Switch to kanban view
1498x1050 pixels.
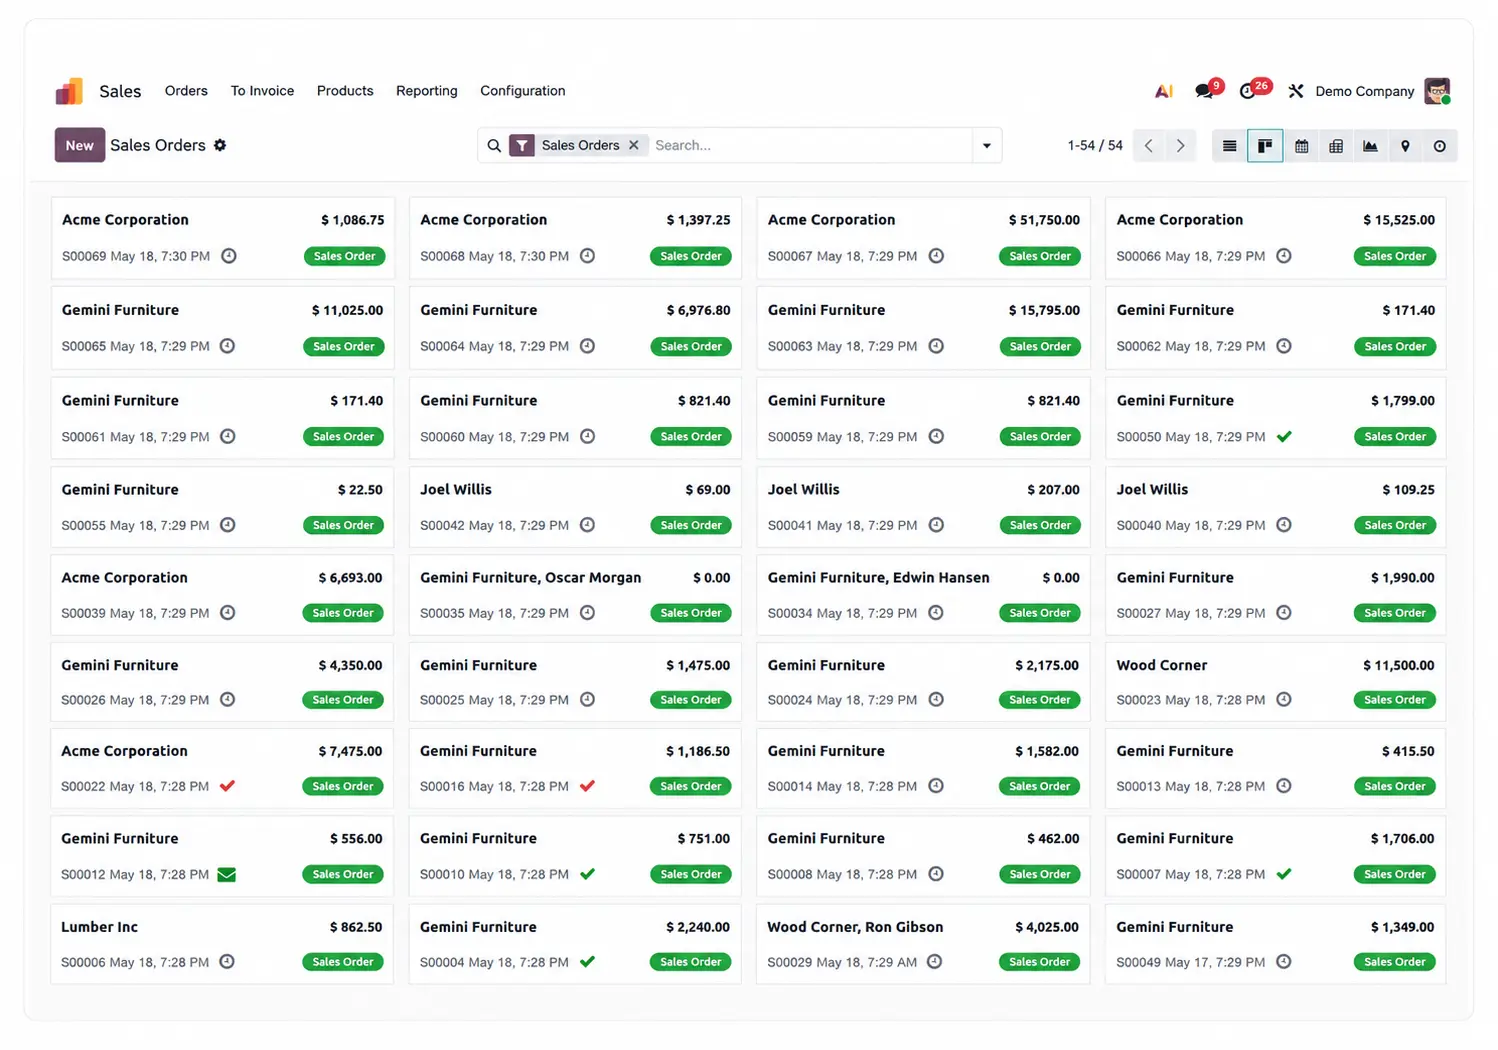(x=1265, y=146)
